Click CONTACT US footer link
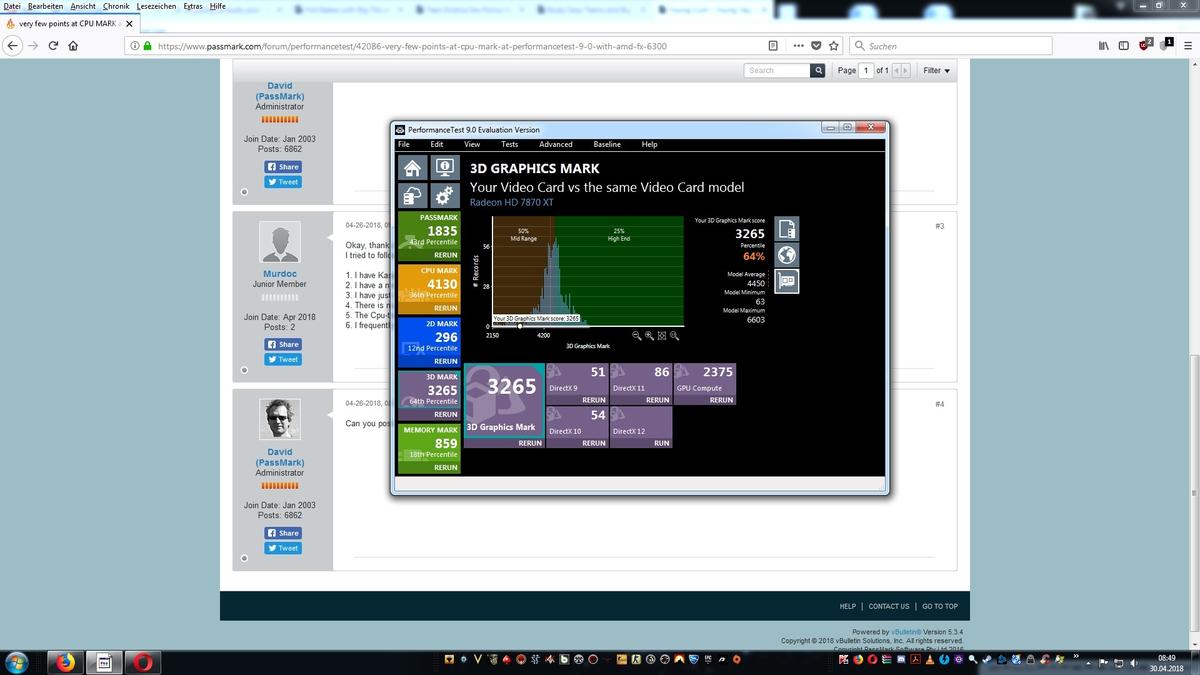 click(889, 606)
